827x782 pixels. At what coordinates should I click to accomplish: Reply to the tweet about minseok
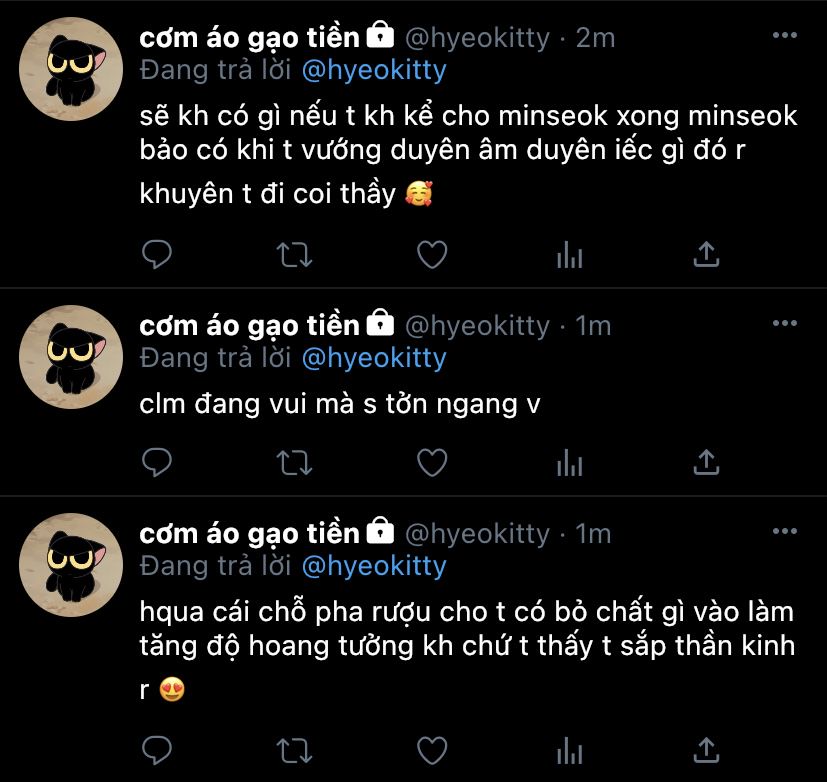(157, 255)
